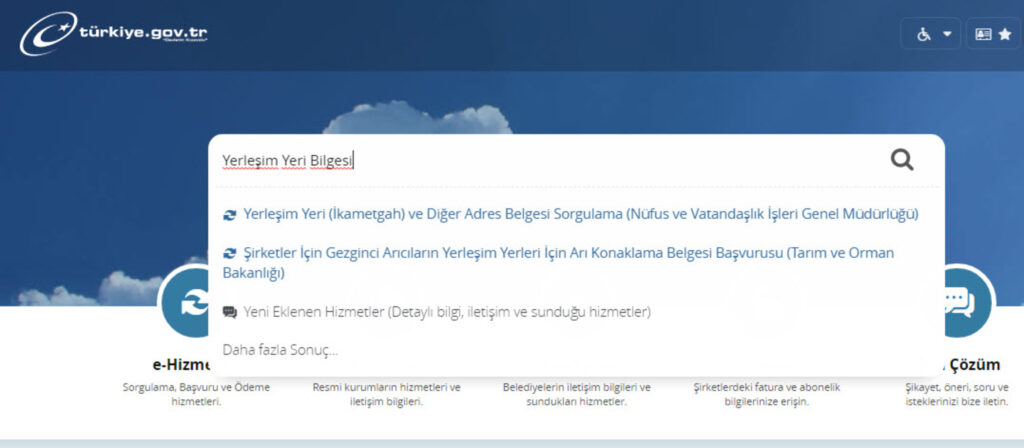Click the chat icon beside Yeni Eklenen Hizmetler
The width and height of the screenshot is (1024, 448).
pos(230,312)
